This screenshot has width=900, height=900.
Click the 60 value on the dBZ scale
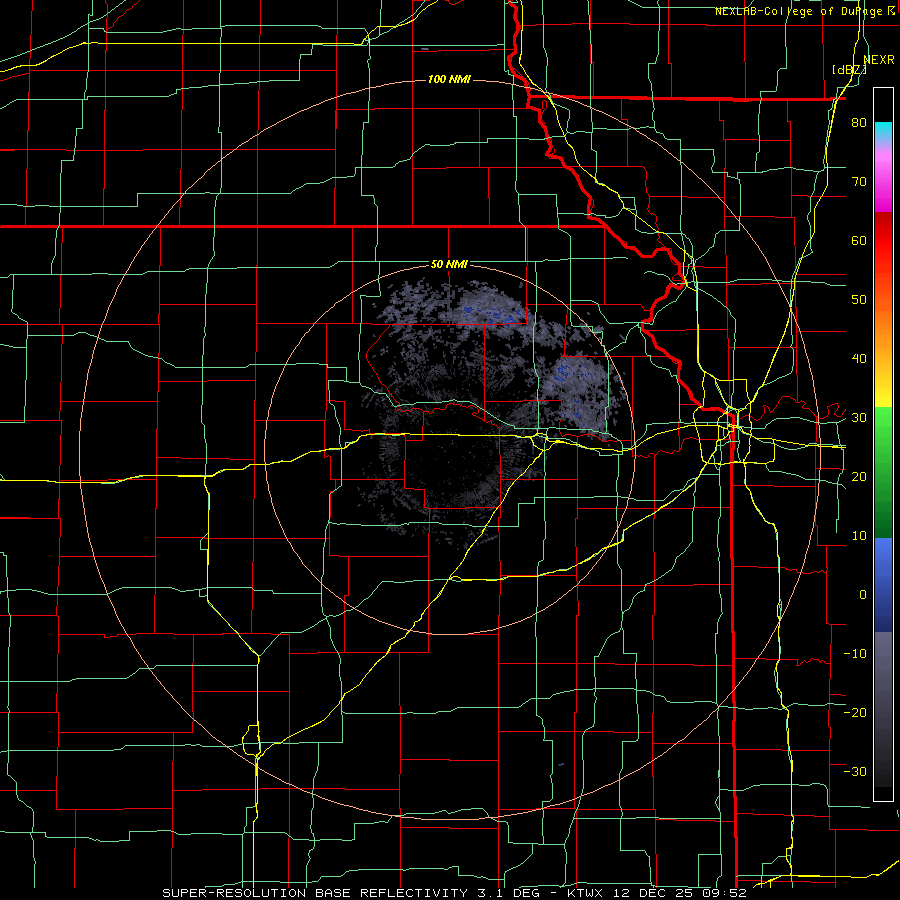point(859,240)
